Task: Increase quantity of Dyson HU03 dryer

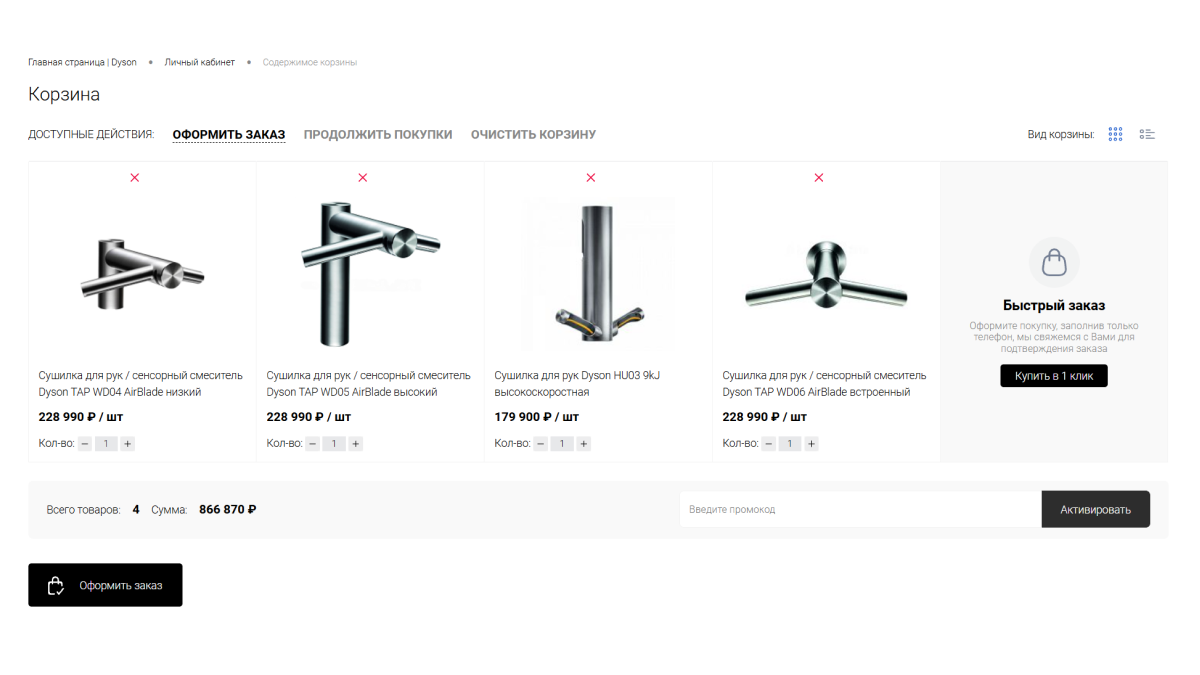Action: 584,444
